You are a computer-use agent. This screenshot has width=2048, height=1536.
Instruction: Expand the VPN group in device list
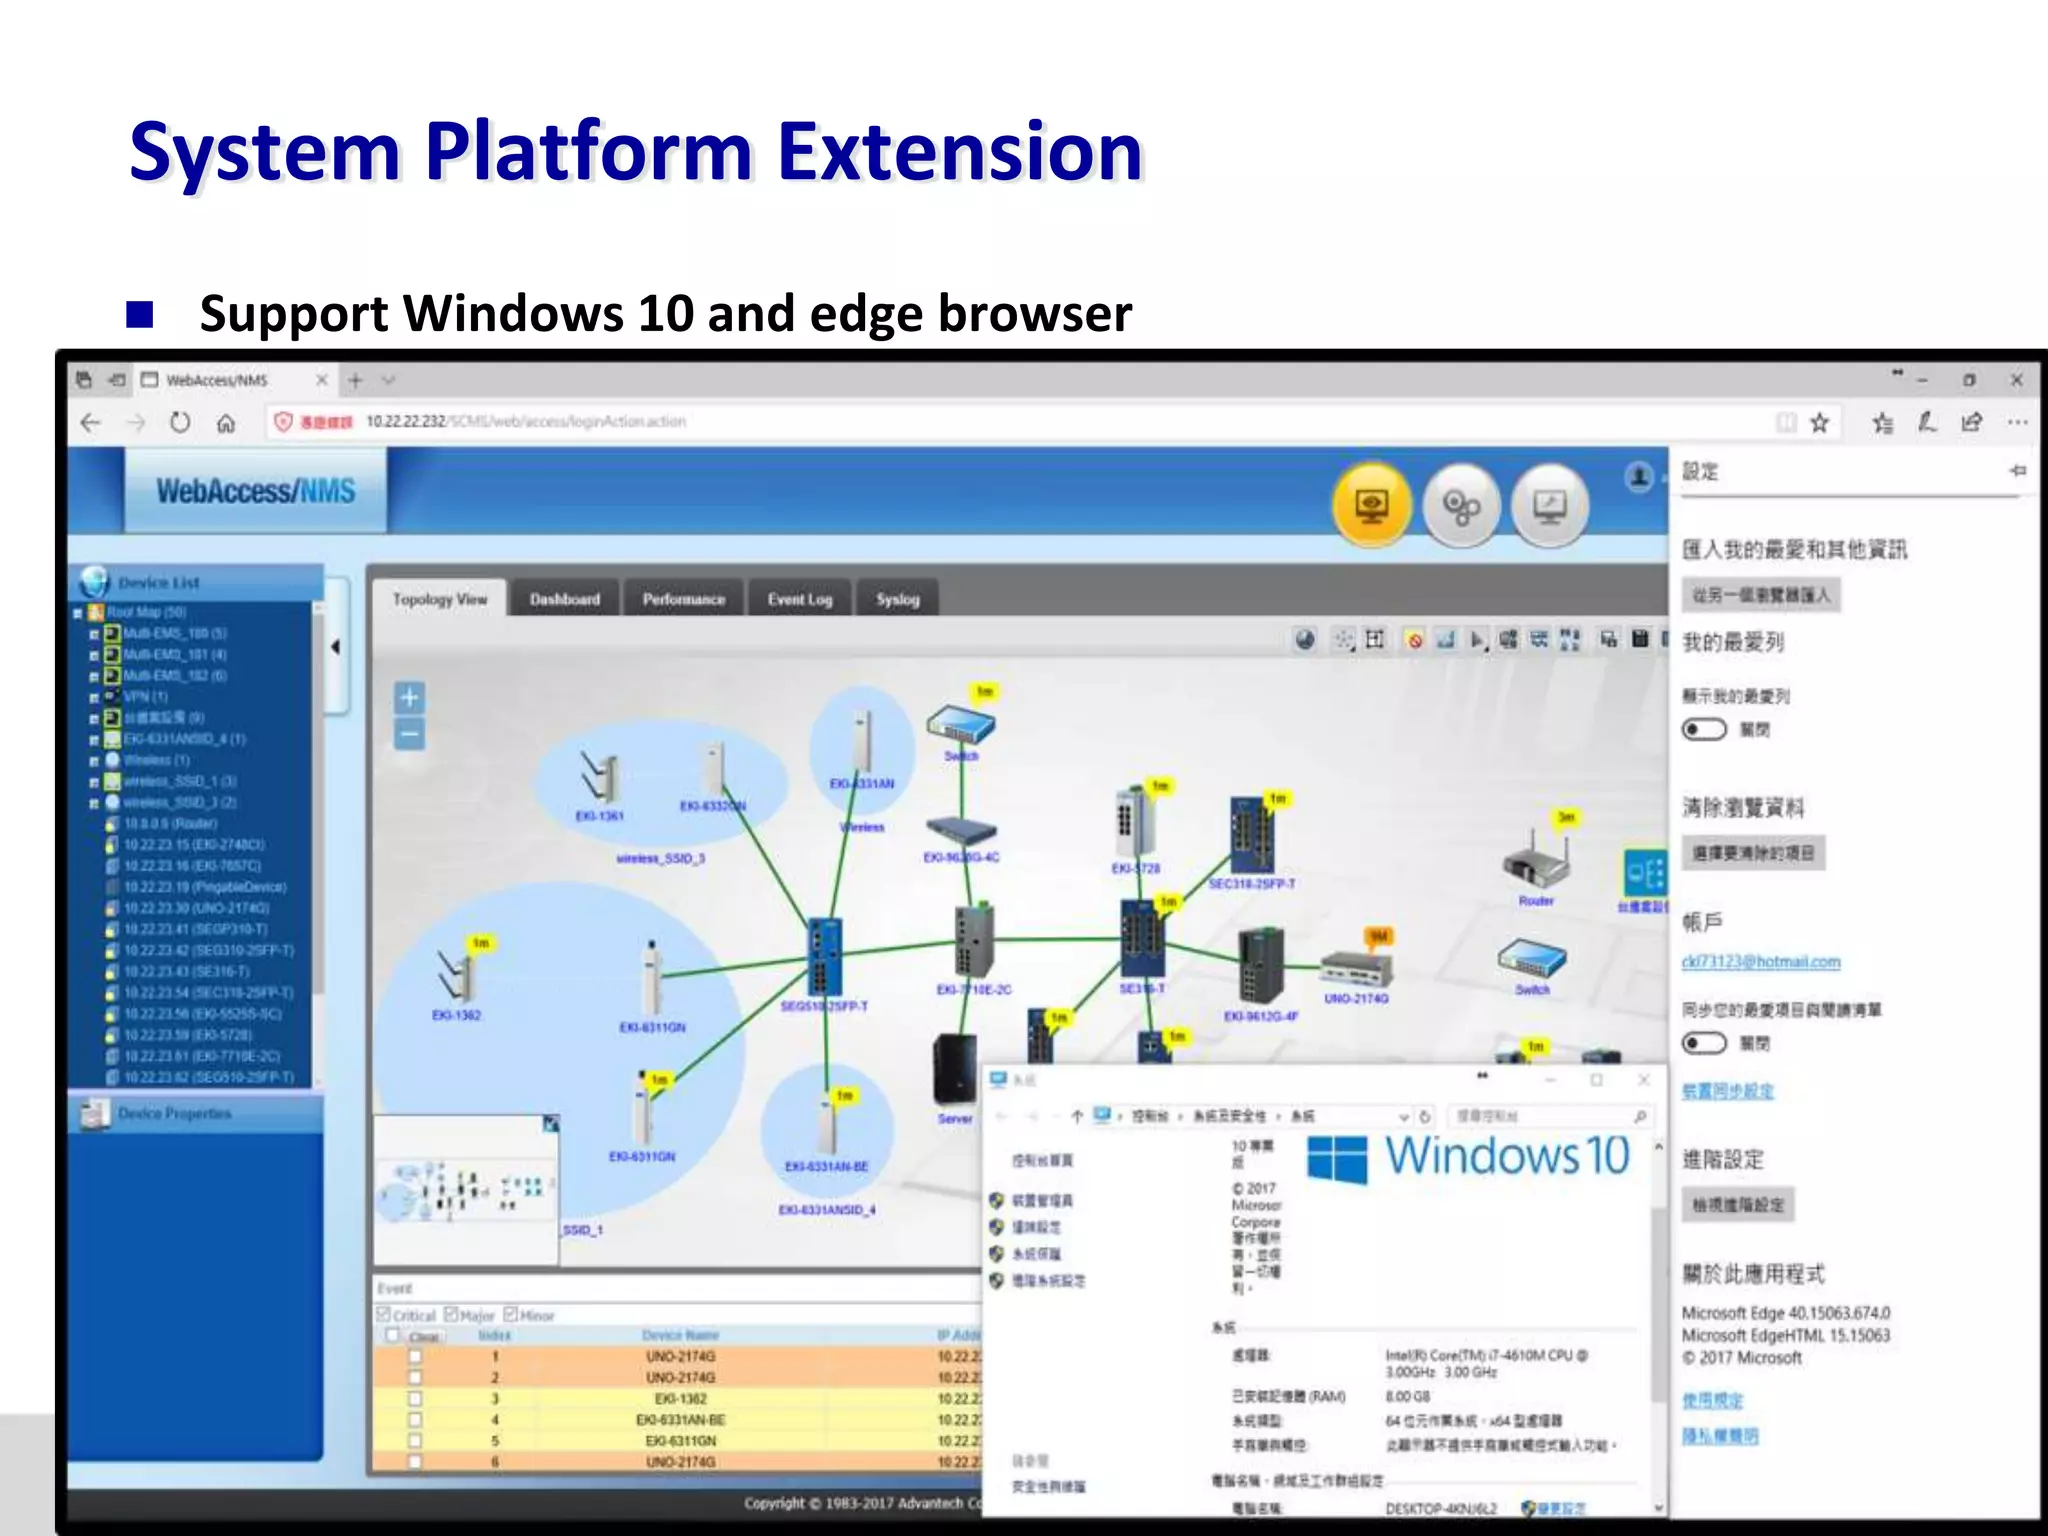click(94, 697)
